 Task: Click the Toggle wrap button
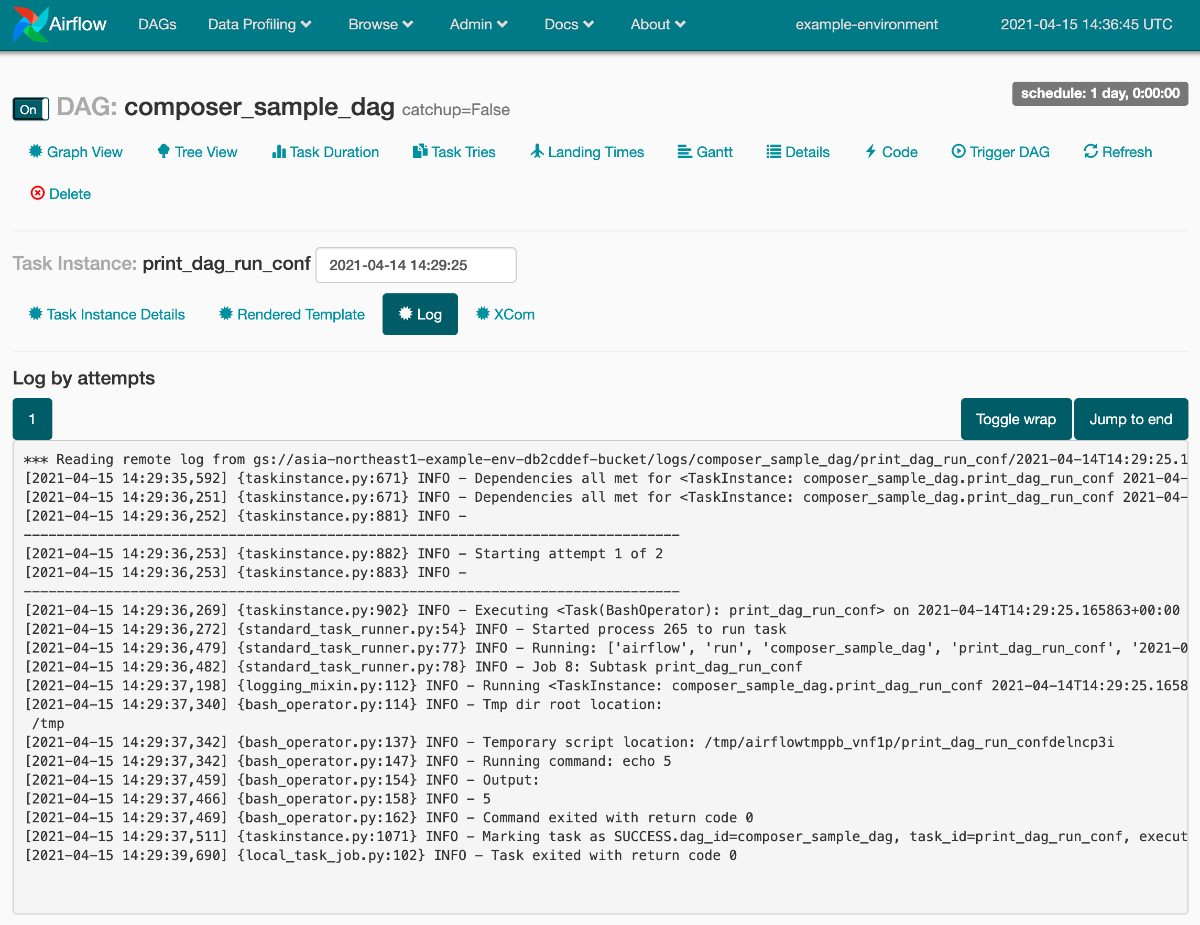1016,419
